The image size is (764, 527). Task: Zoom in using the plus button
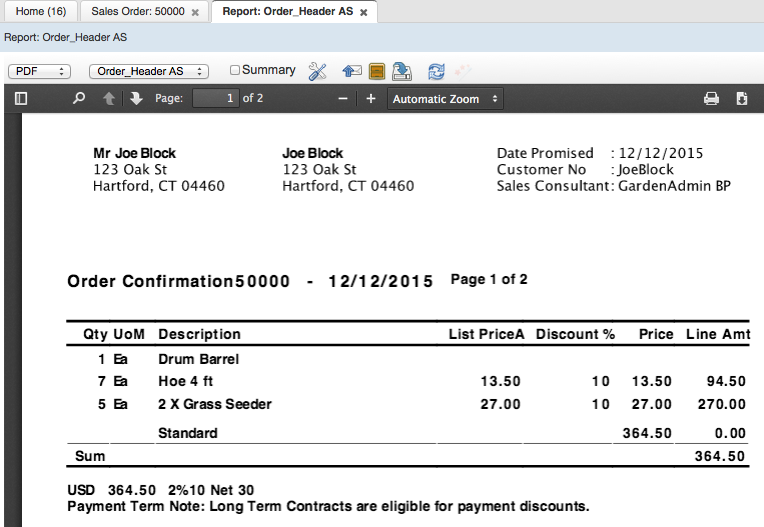click(370, 99)
